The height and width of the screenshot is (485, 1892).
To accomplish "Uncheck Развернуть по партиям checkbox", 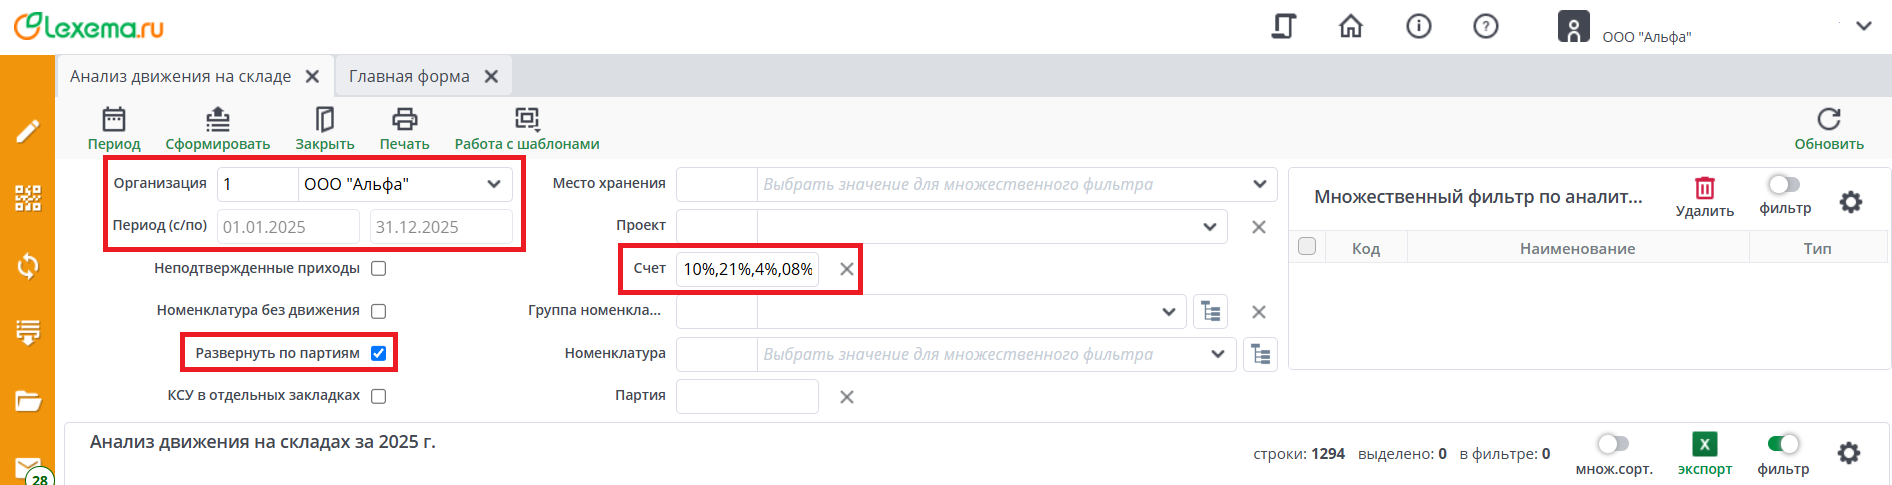I will point(379,353).
